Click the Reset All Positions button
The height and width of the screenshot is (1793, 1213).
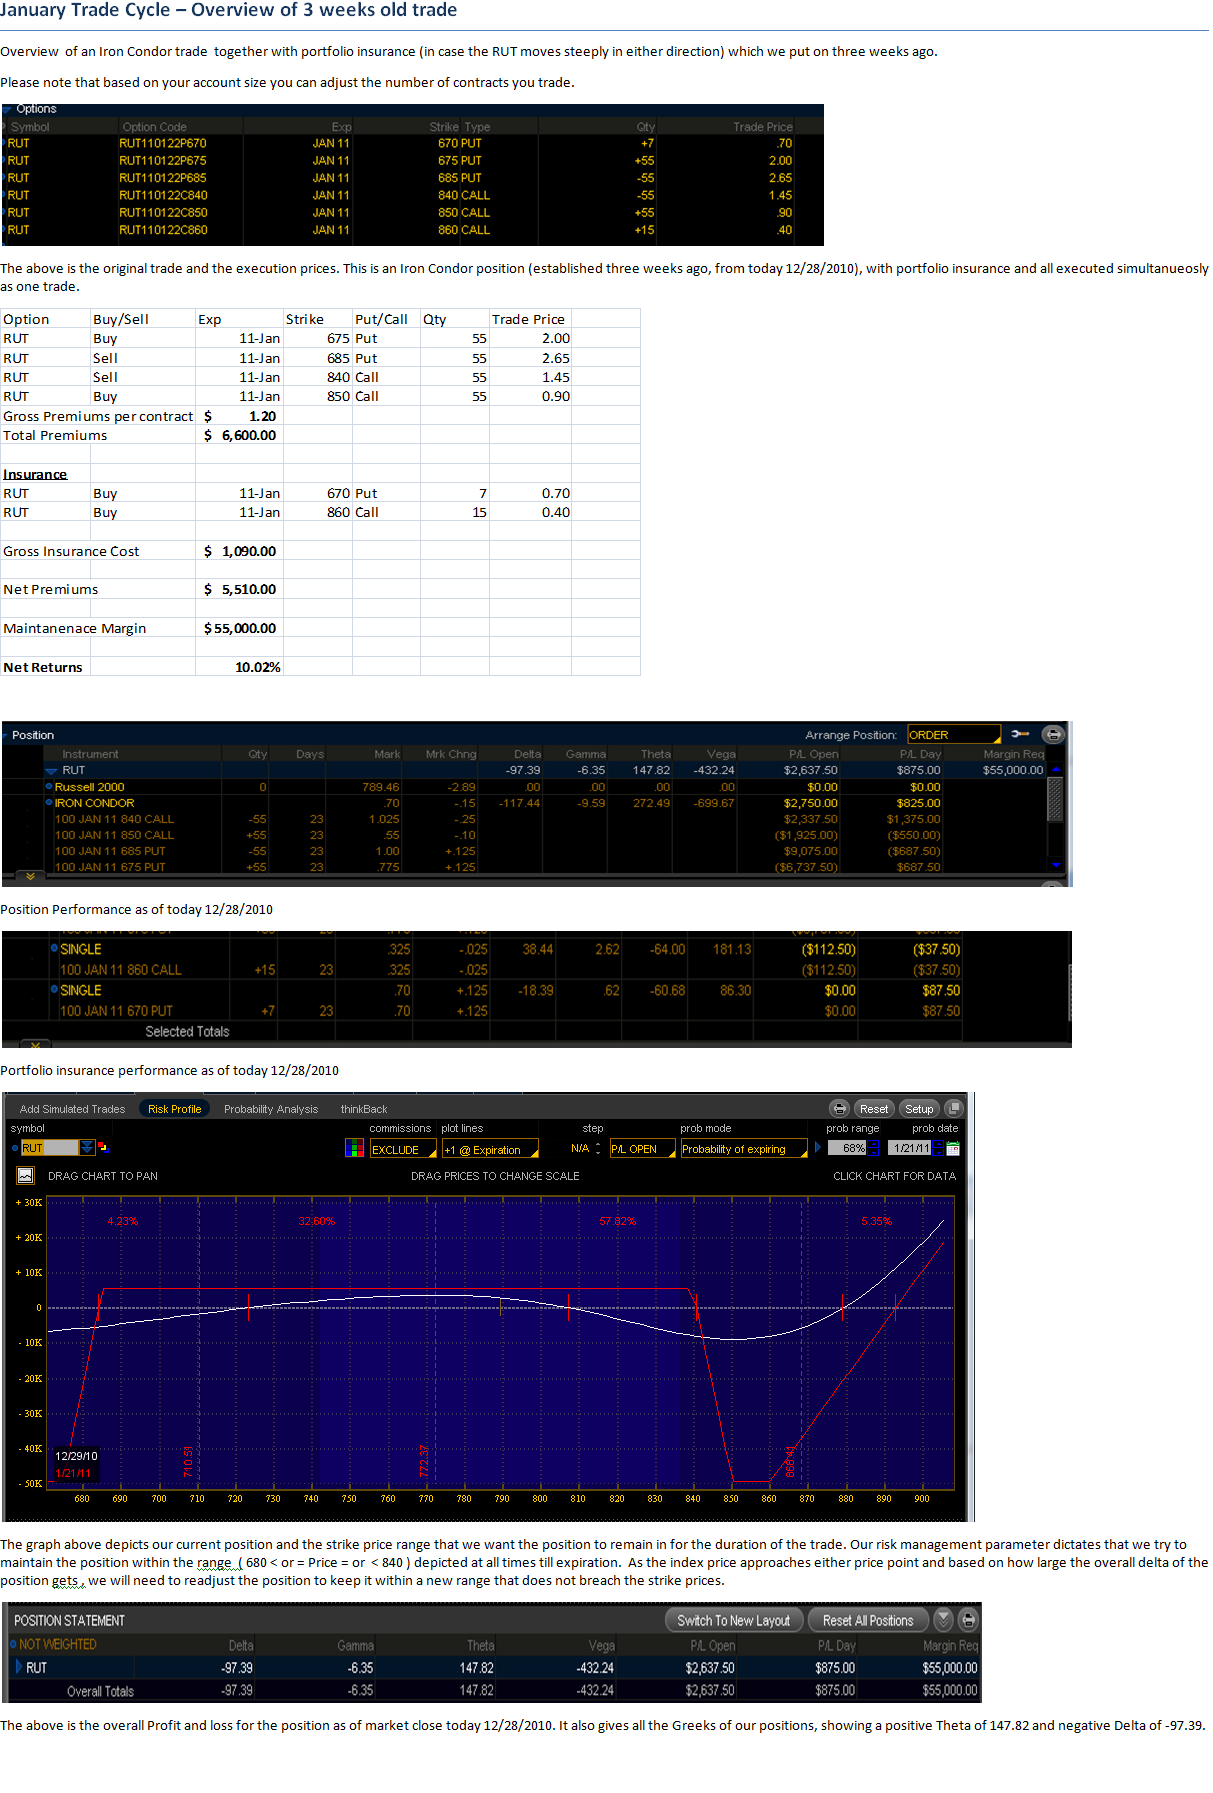pyautogui.click(x=867, y=1620)
